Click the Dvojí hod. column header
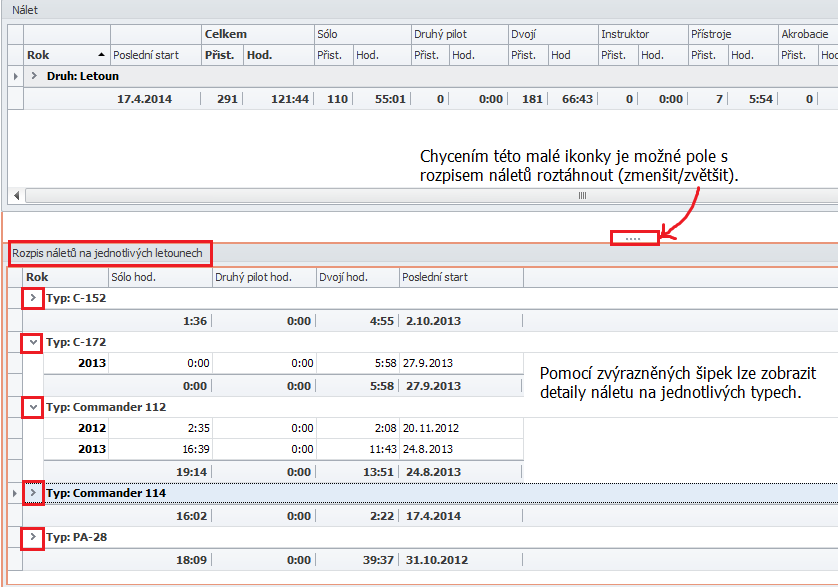The image size is (838, 587). tap(357, 277)
